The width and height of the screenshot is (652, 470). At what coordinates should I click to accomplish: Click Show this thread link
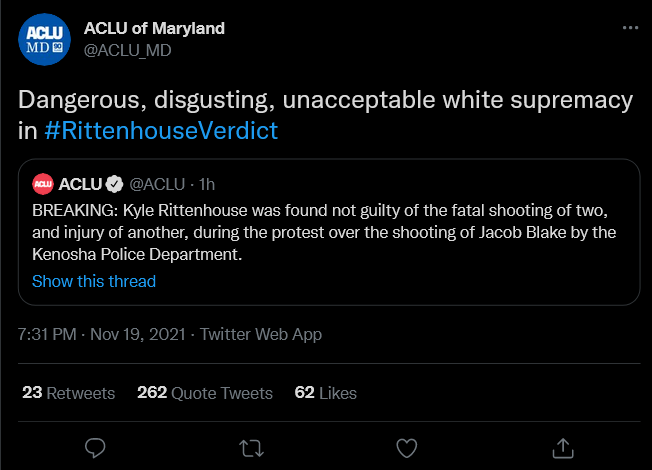[94, 281]
